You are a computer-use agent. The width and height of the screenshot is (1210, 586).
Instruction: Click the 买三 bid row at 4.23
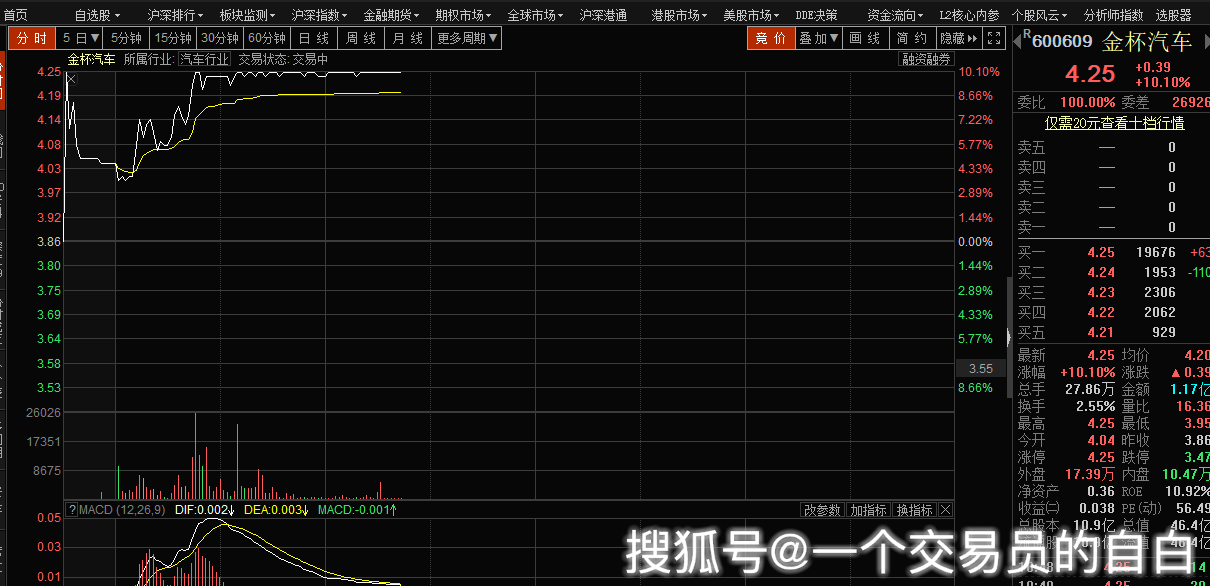coord(1112,292)
